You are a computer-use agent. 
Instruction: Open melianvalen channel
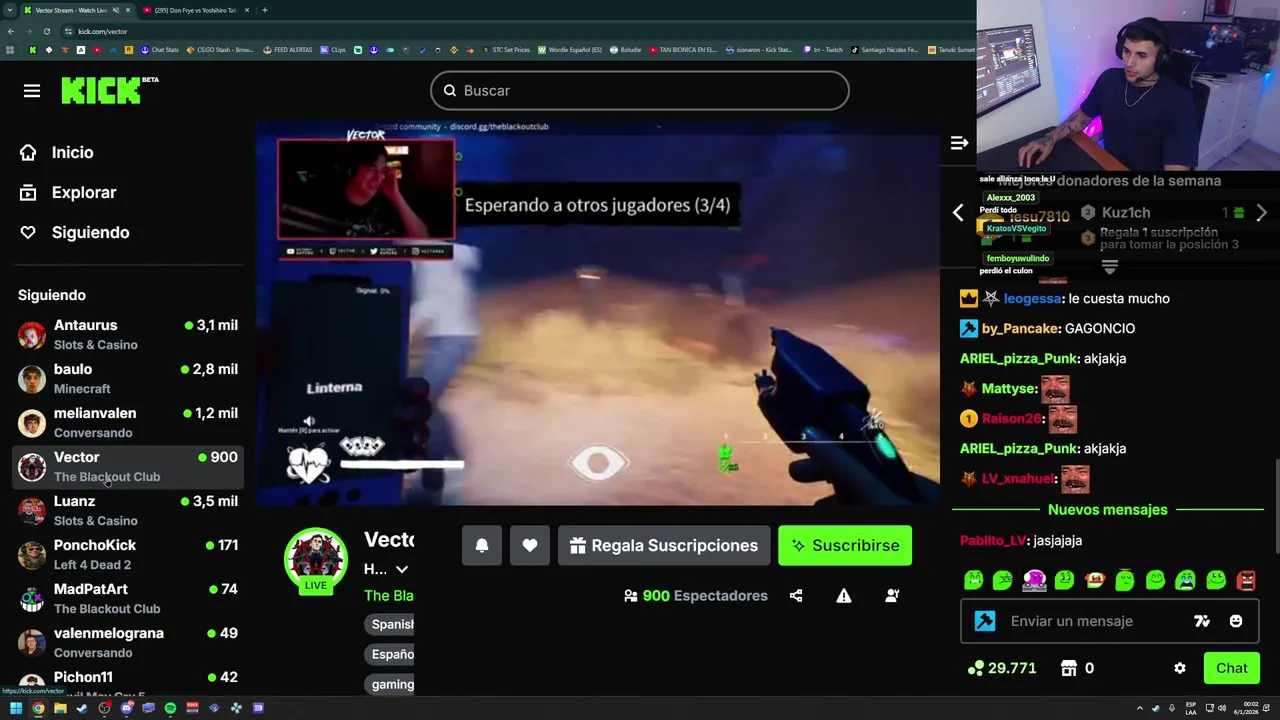point(128,423)
